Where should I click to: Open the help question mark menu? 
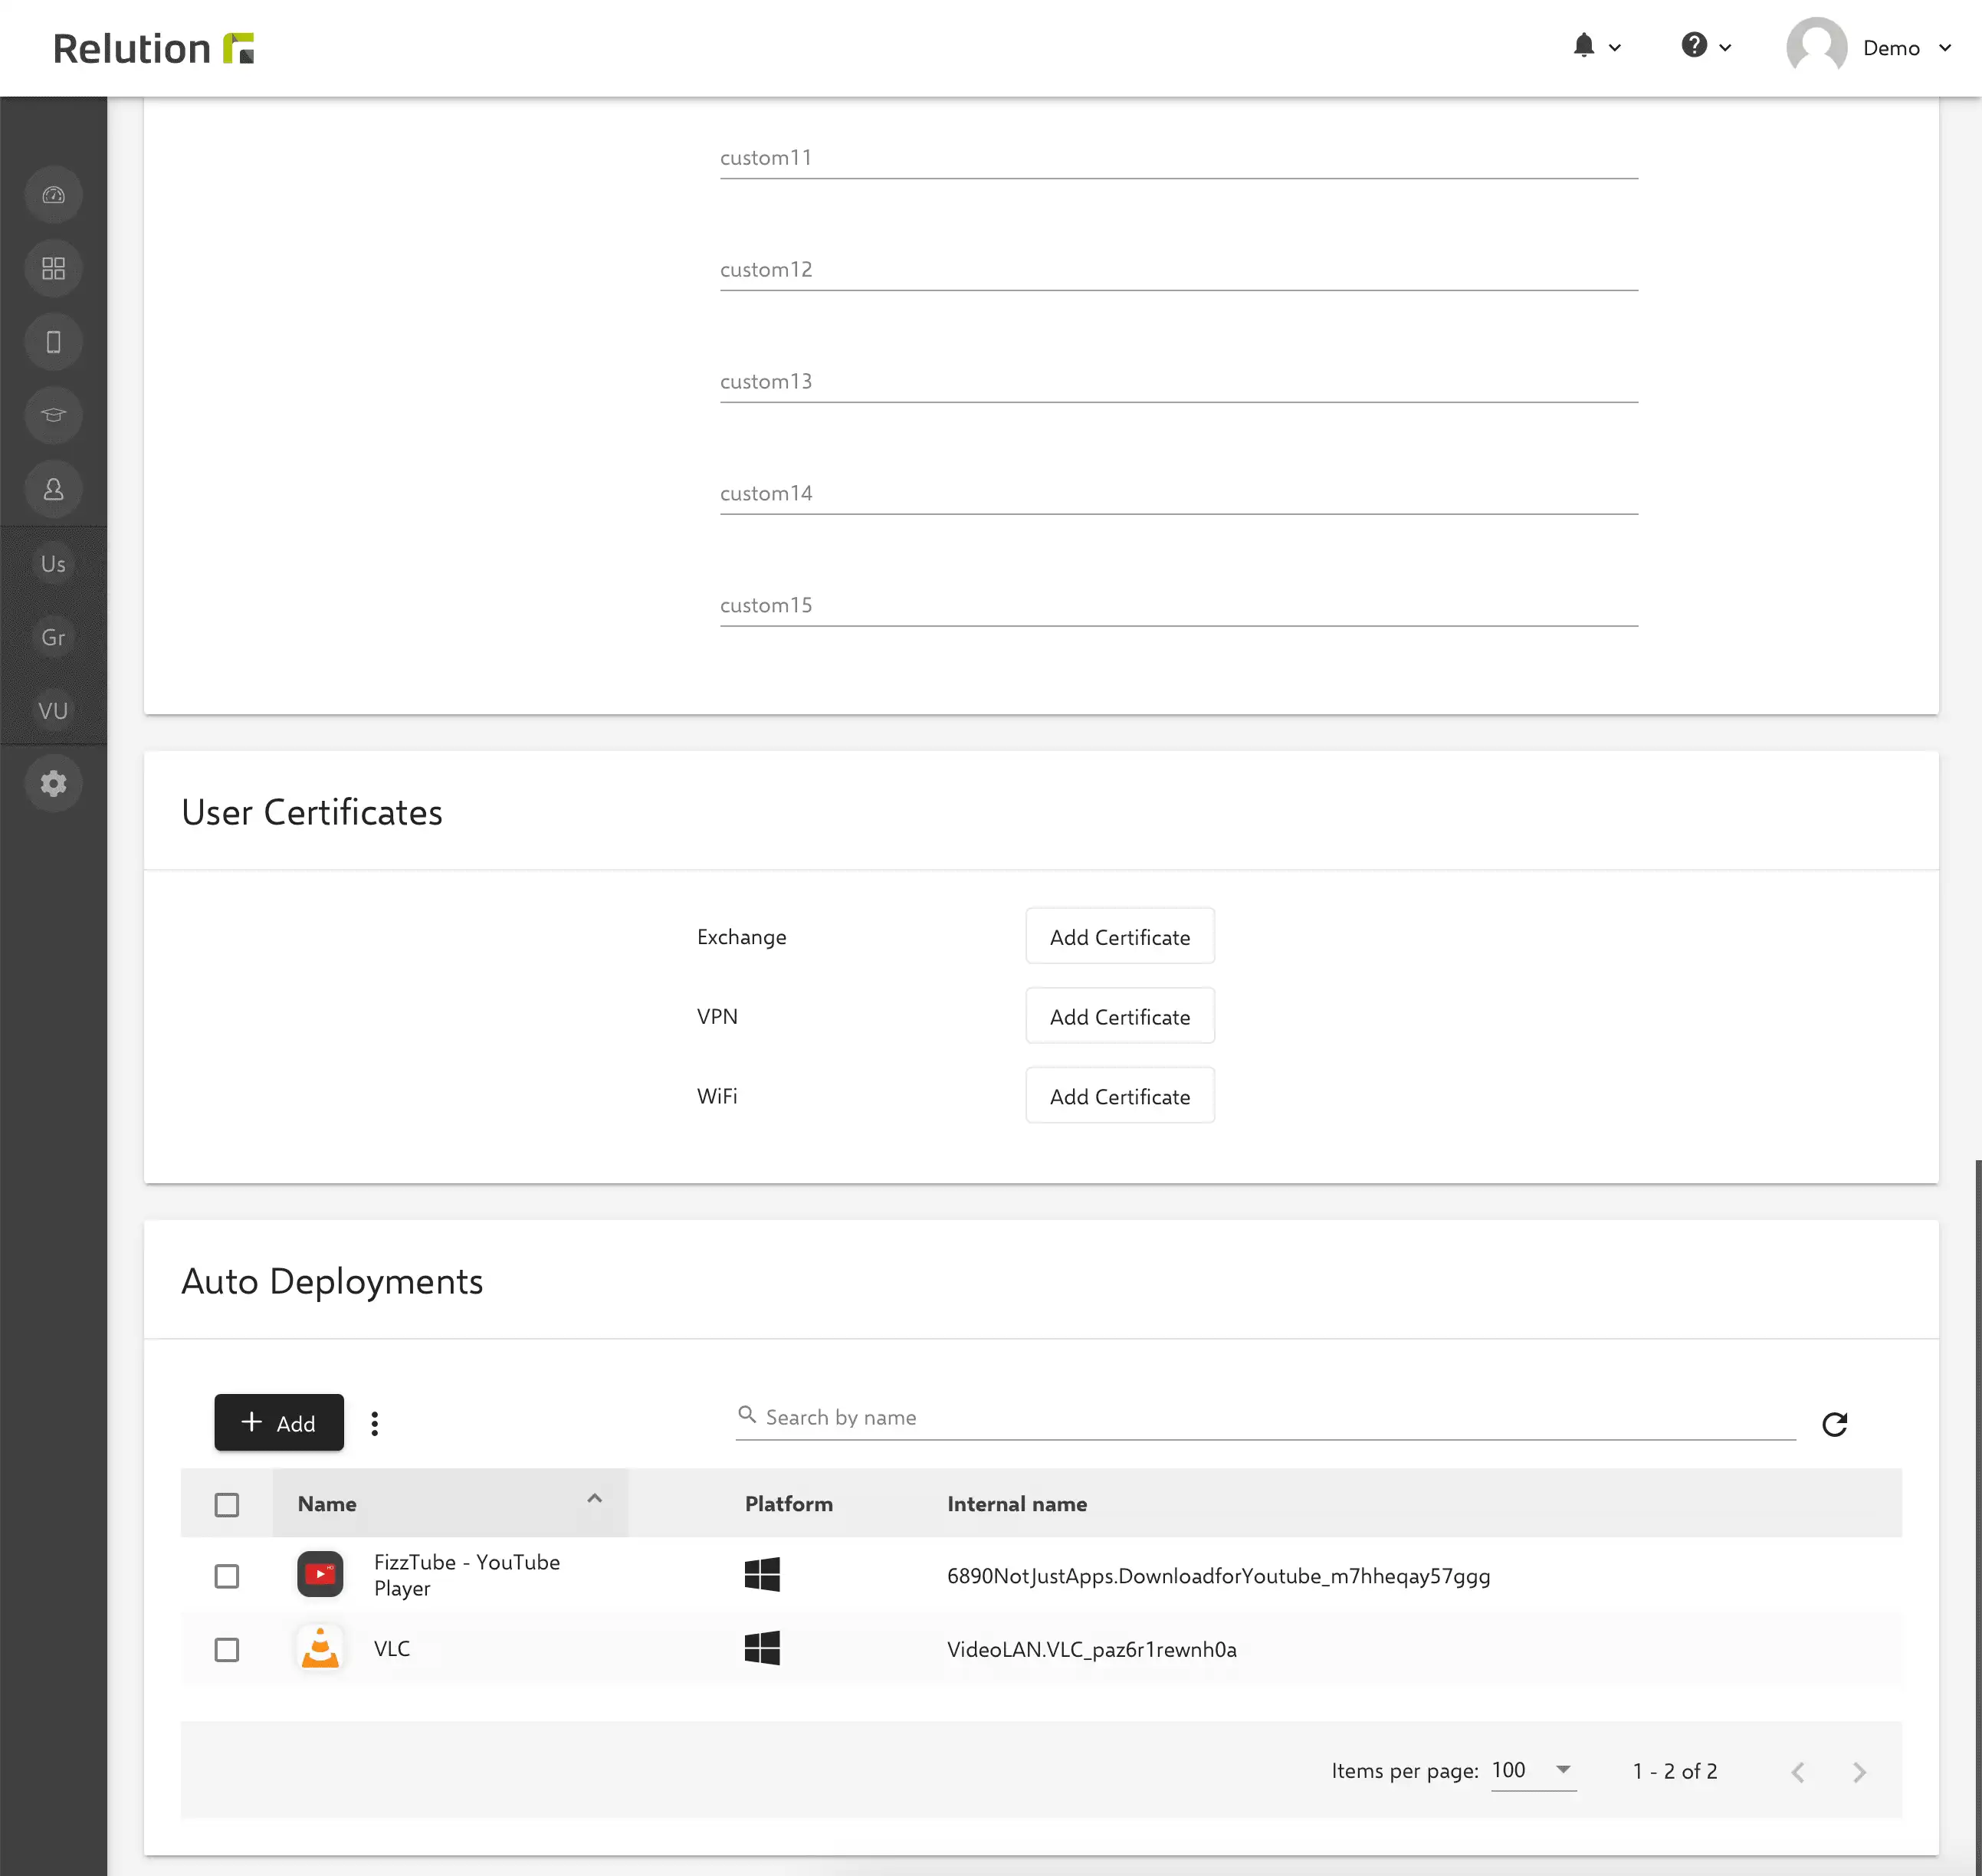click(x=1706, y=46)
